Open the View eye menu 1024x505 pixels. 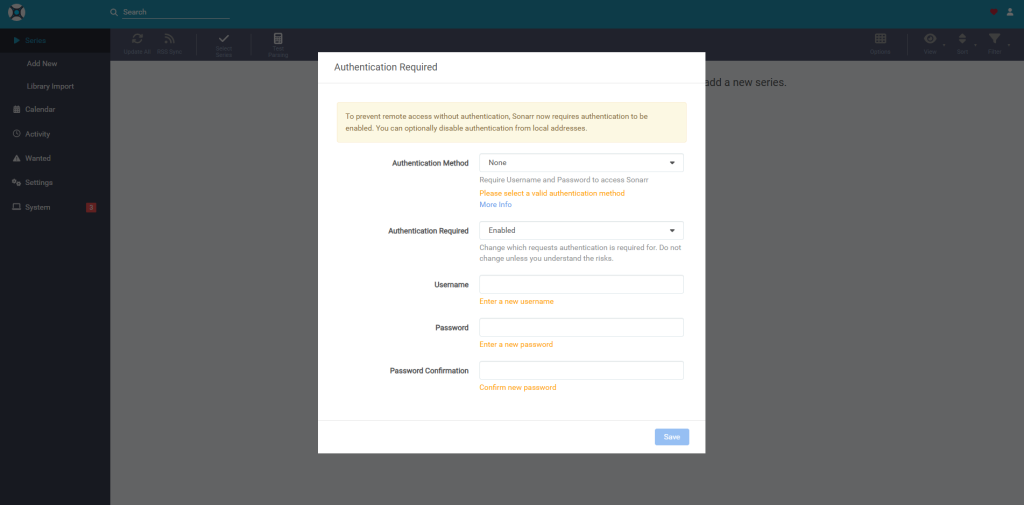930,39
